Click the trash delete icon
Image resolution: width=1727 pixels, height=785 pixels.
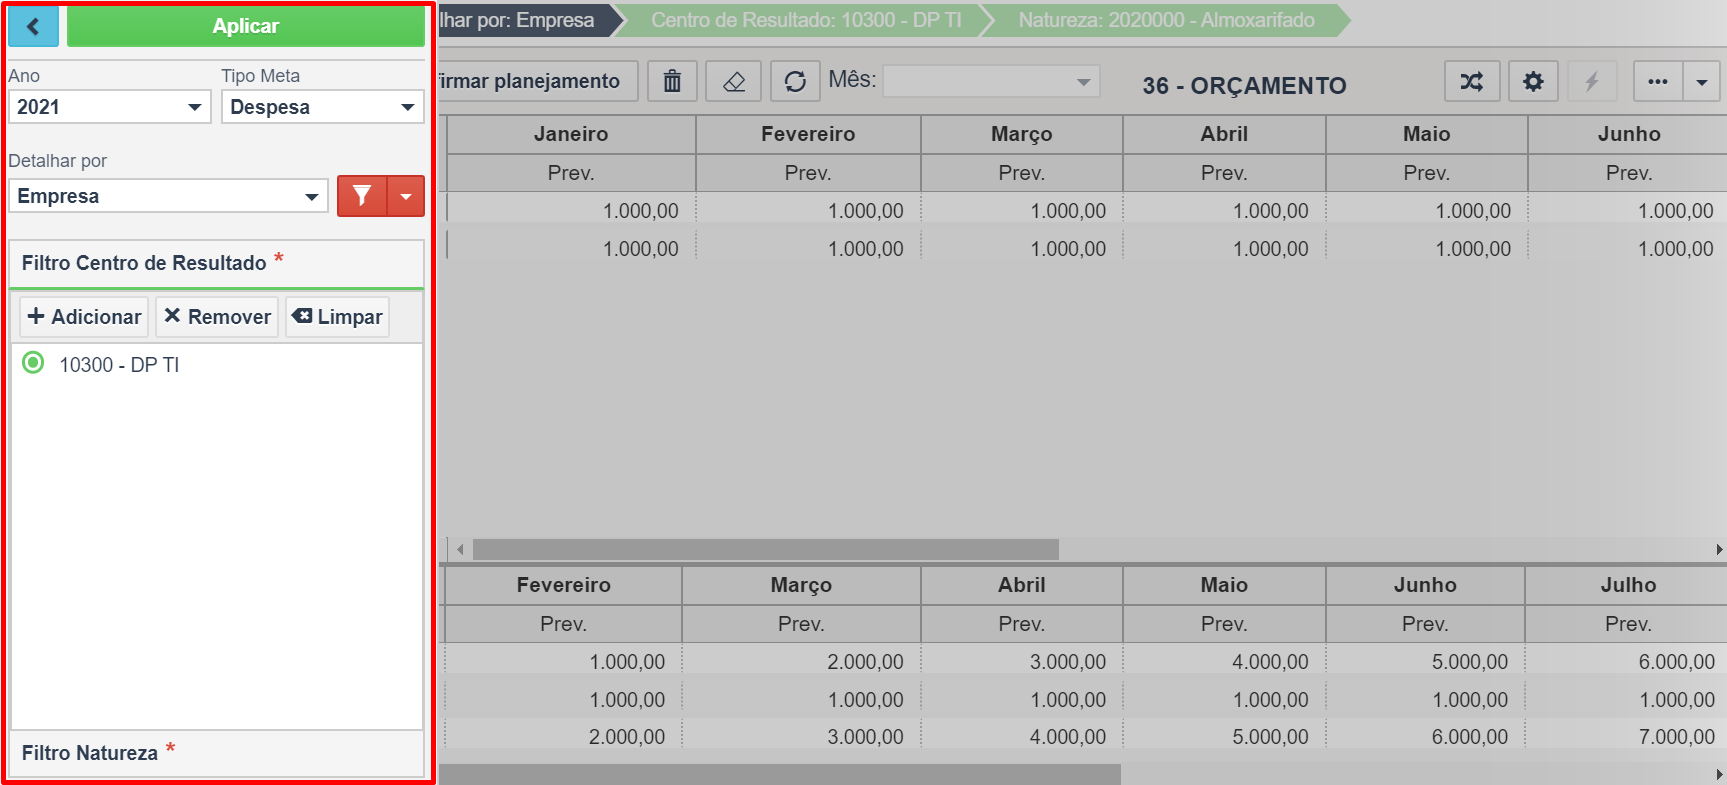click(x=672, y=81)
